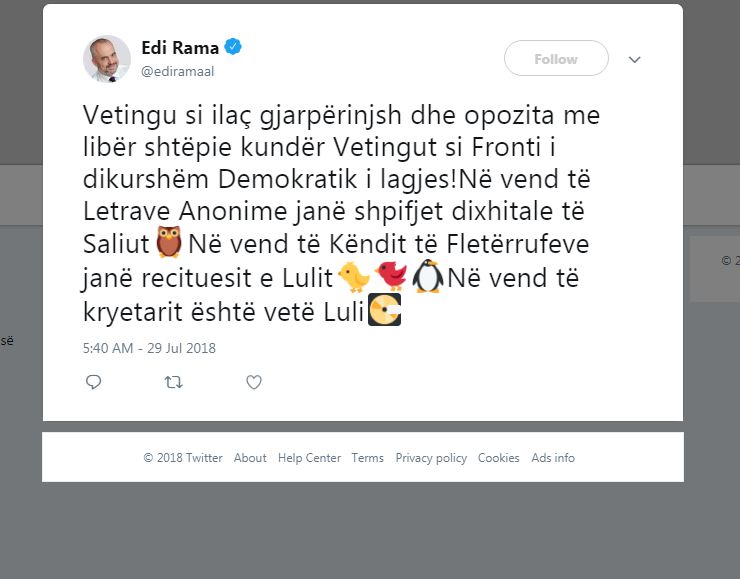View the Privacy policy link

point(431,458)
